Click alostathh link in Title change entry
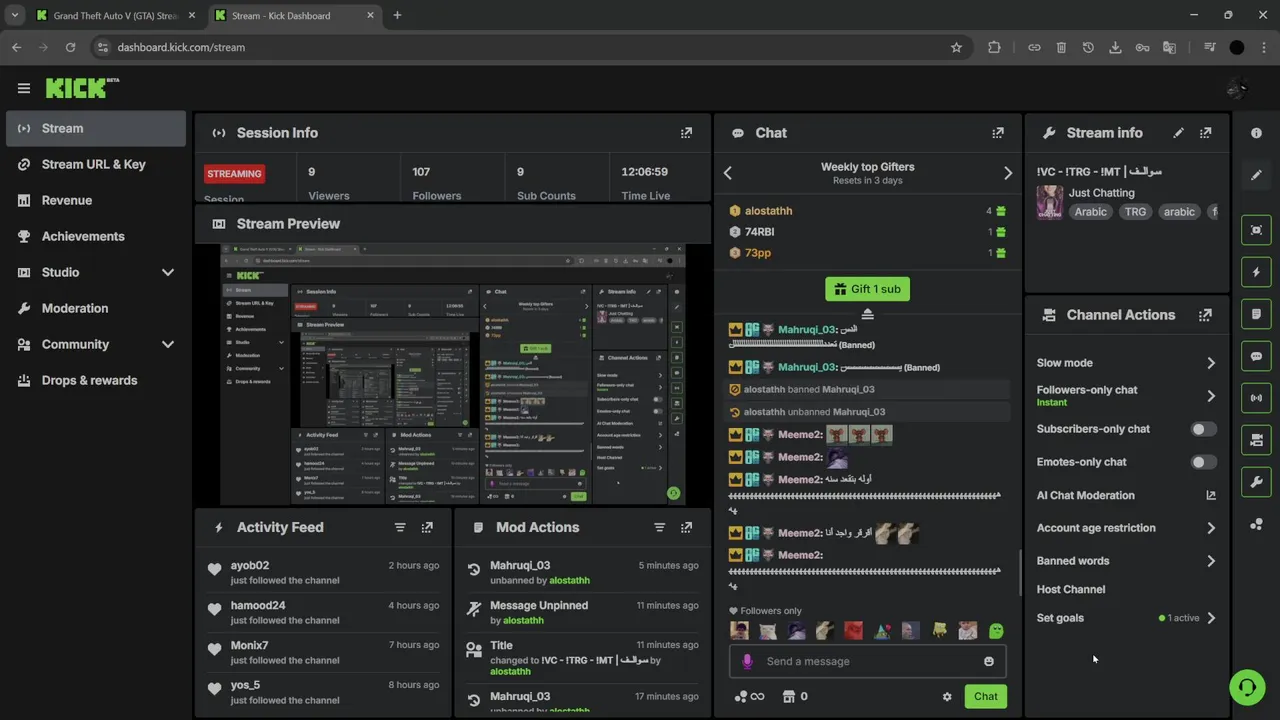Screen dimensions: 1280x720 pyautogui.click(x=510, y=672)
